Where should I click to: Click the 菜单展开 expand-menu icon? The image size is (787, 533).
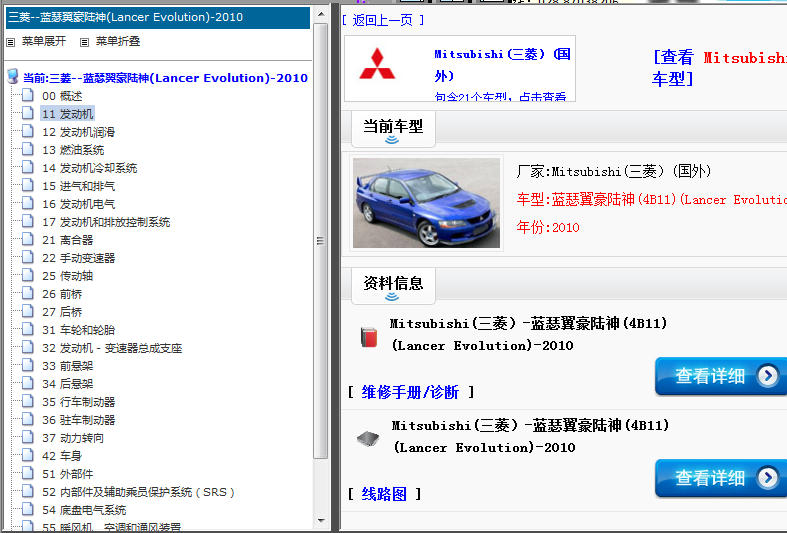point(11,43)
